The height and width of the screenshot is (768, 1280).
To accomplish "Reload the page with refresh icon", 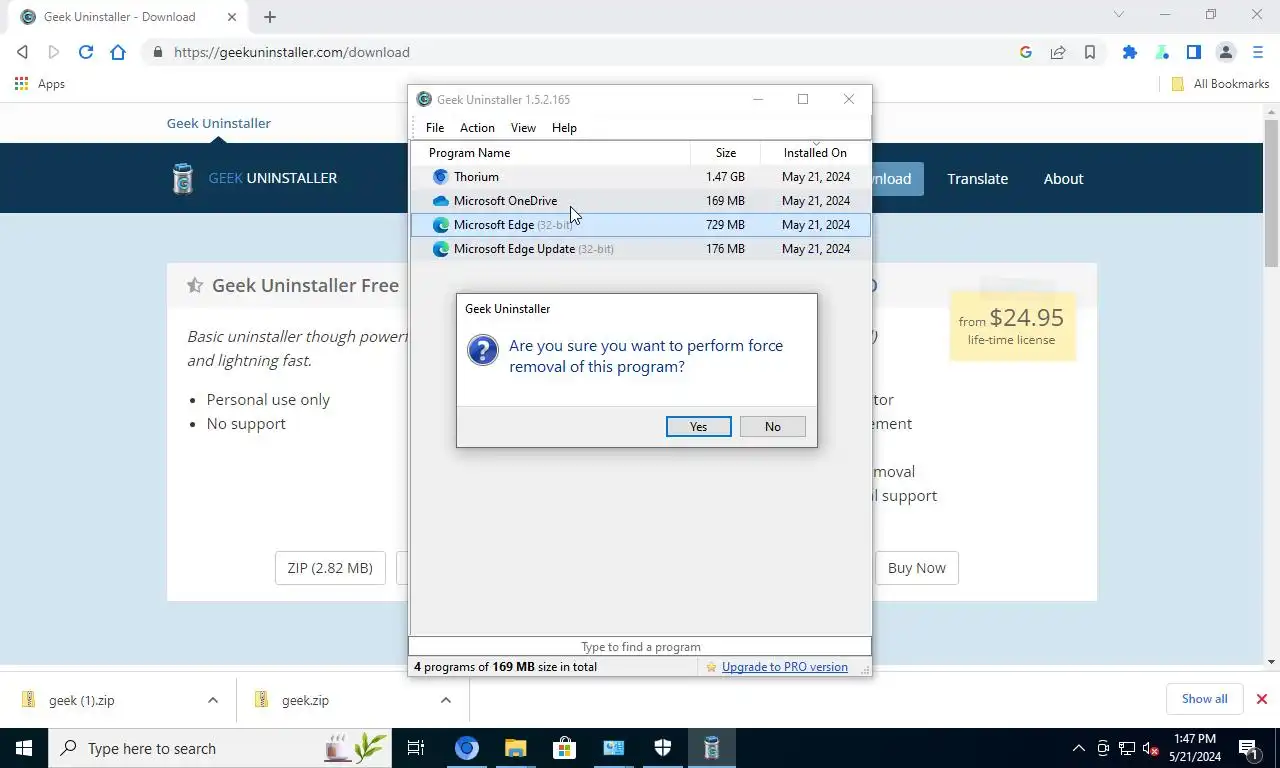I will (86, 52).
